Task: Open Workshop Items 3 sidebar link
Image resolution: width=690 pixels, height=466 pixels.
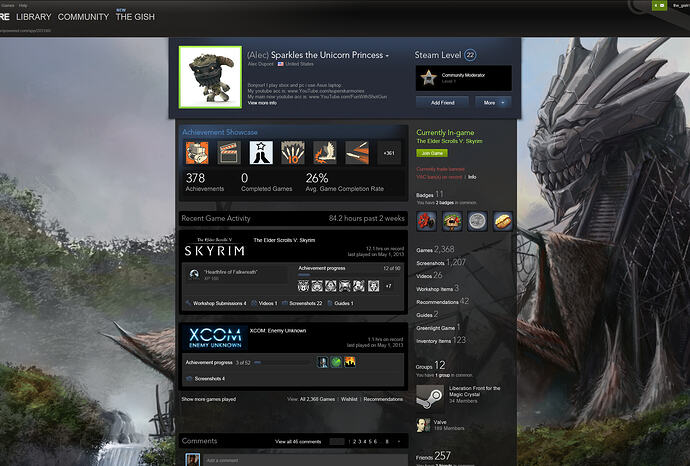Action: 437,288
